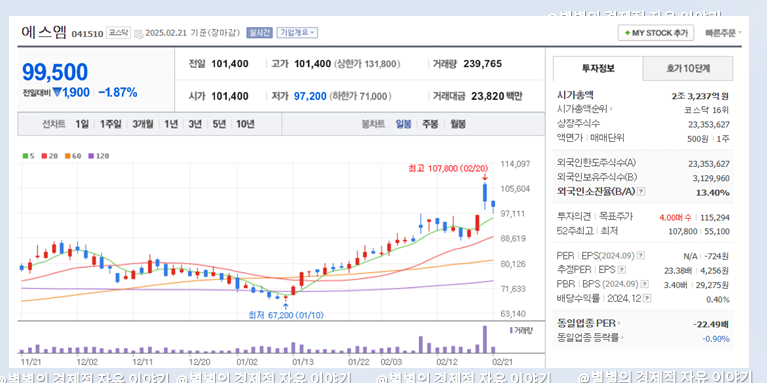Click the help icon beside PBR BPS(2024.09)

point(645,284)
